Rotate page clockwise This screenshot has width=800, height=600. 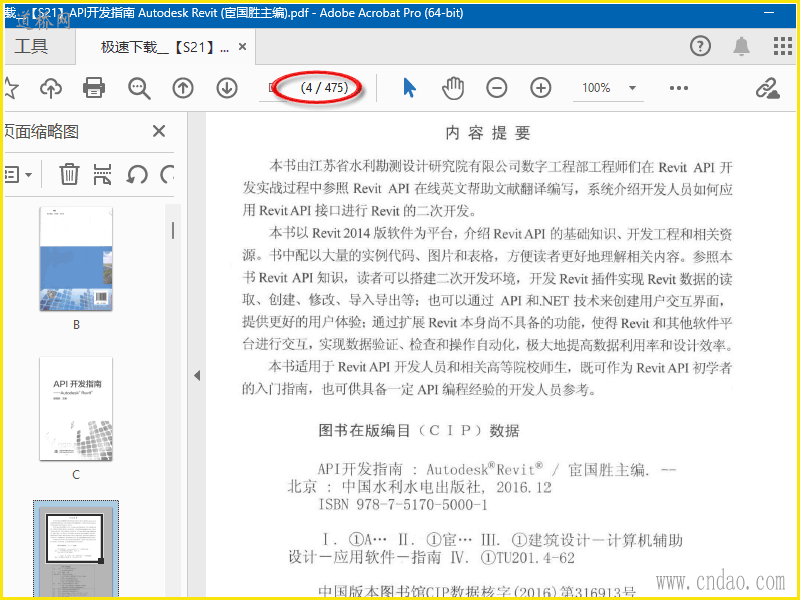(167, 174)
